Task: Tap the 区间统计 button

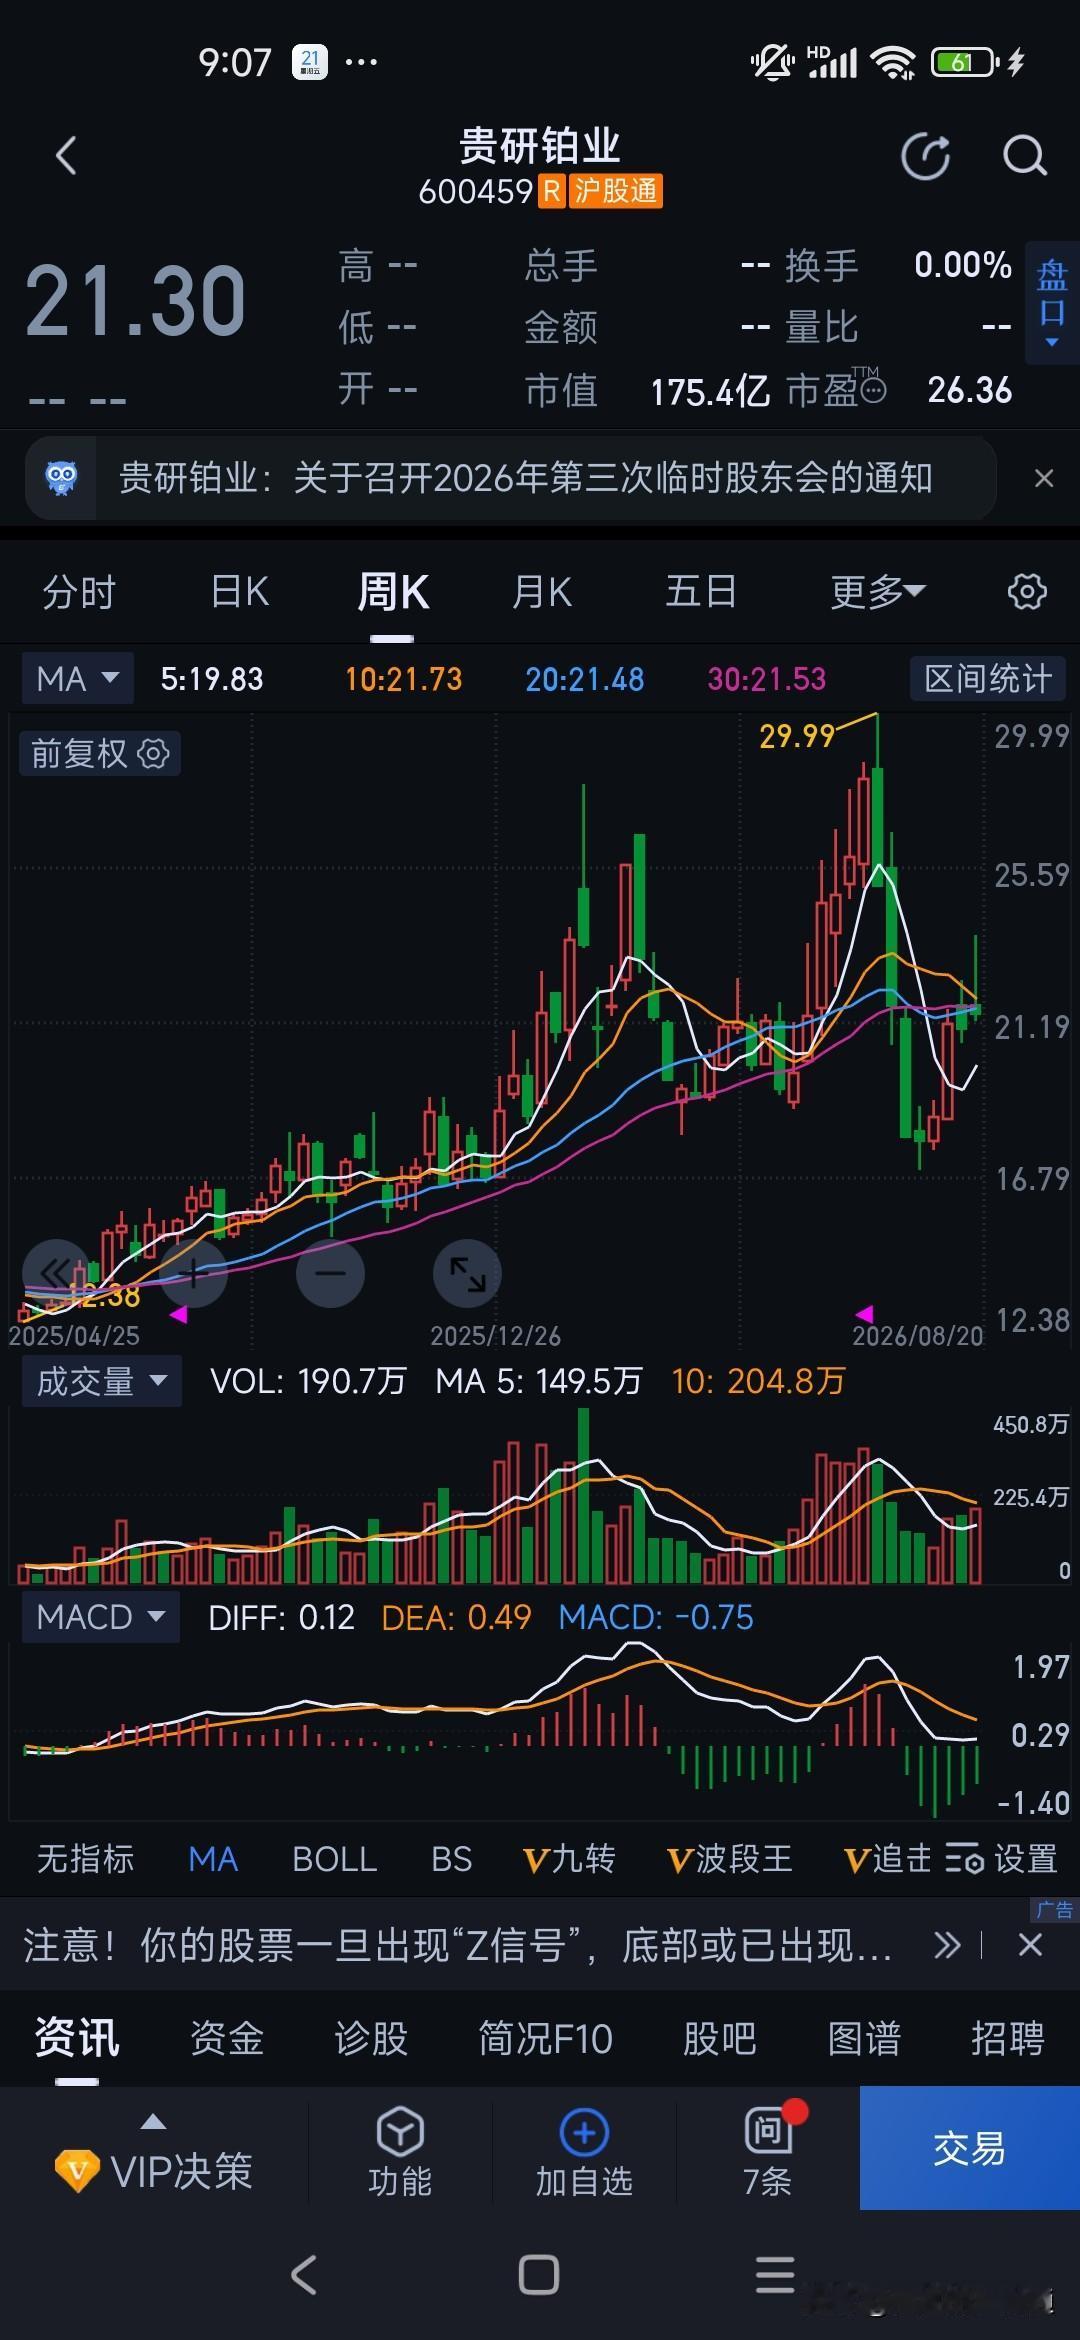Action: click(988, 679)
